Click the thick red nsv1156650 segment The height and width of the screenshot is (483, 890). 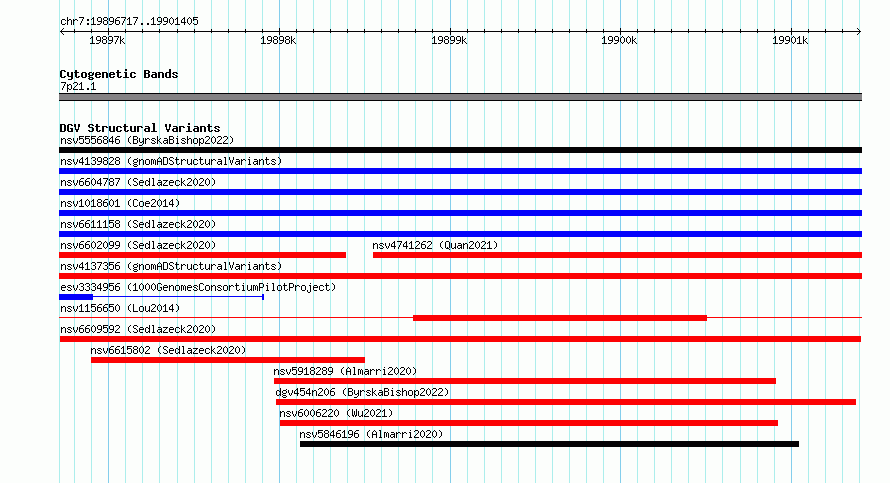tap(560, 318)
